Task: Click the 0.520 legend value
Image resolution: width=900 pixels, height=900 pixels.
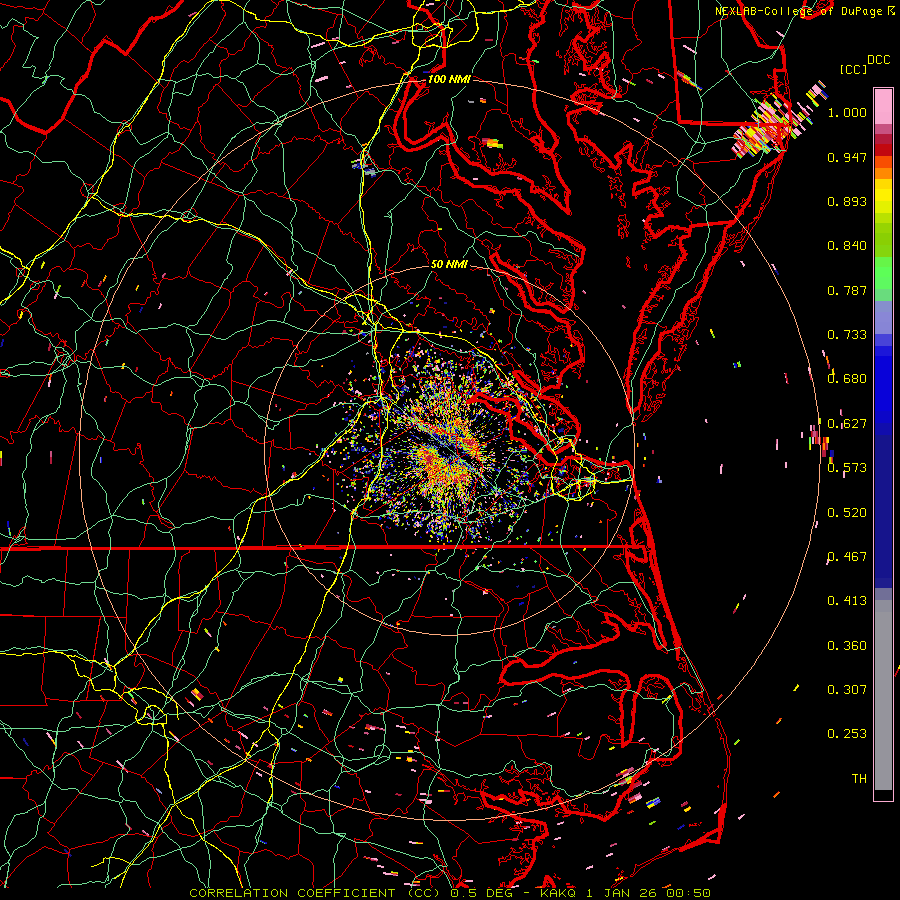Action: (847, 513)
